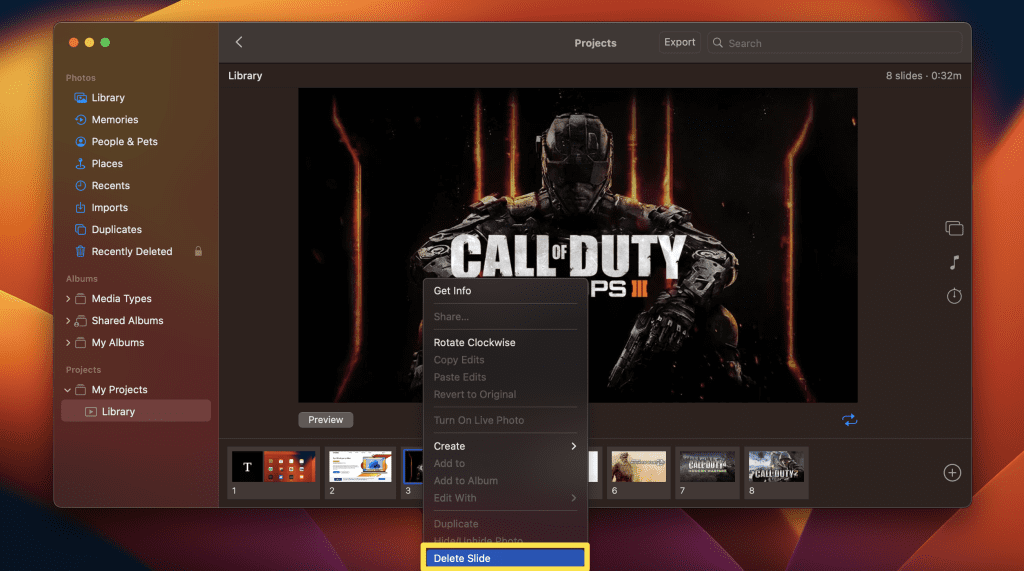Click the Library icon in sidebar
This screenshot has width=1024, height=571.
pos(80,98)
